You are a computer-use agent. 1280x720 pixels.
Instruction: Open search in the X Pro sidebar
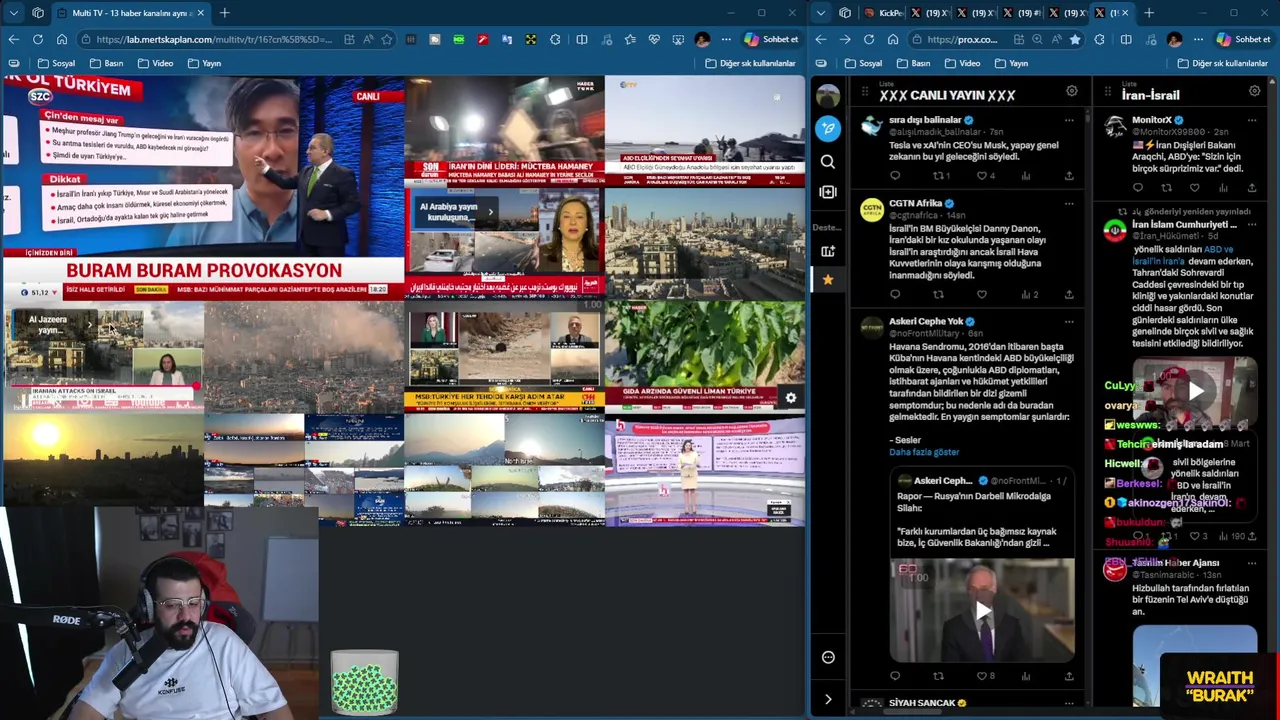pyautogui.click(x=828, y=162)
